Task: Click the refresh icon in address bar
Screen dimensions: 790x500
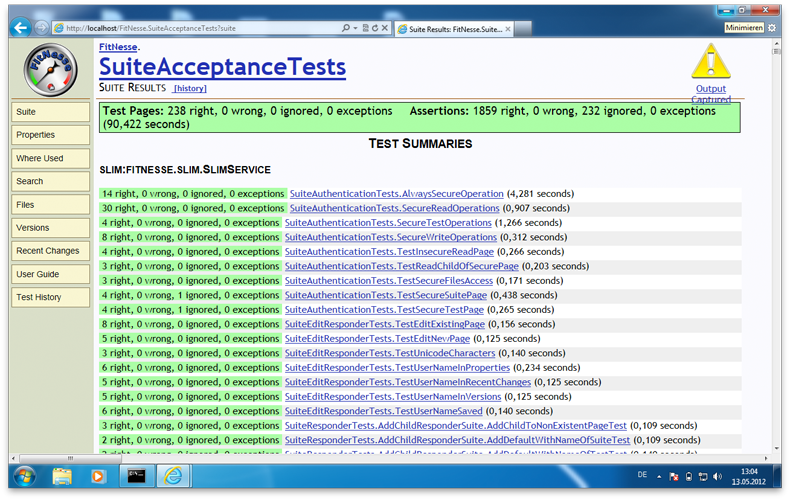Action: tap(375, 28)
